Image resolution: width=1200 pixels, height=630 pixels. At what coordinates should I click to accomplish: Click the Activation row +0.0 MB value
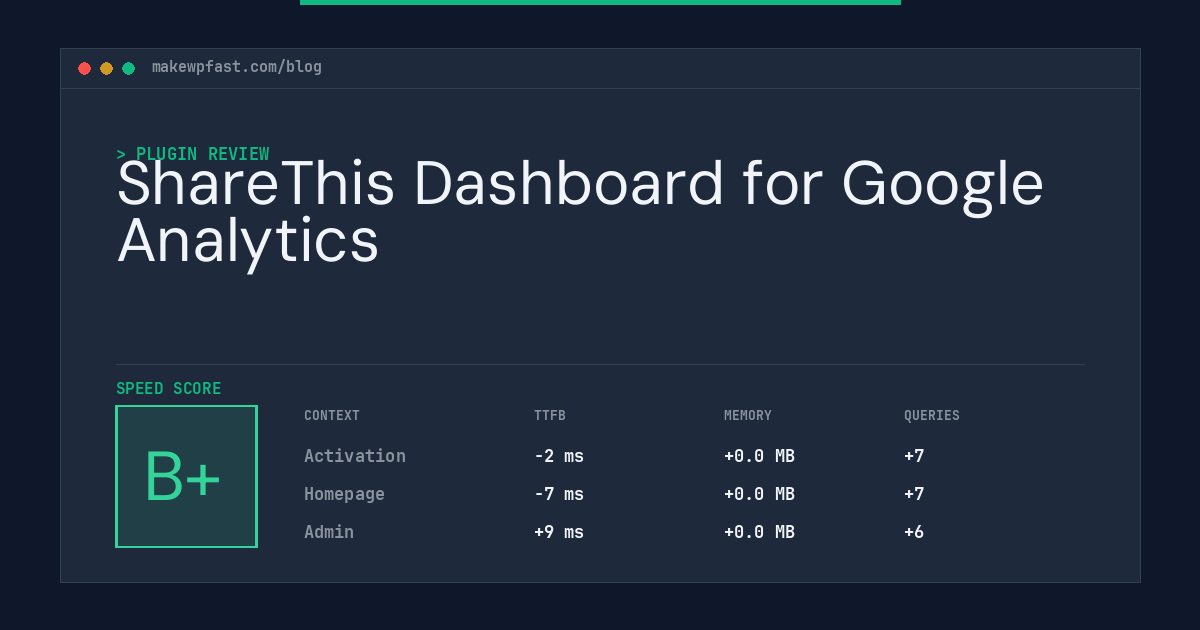(x=759, y=456)
